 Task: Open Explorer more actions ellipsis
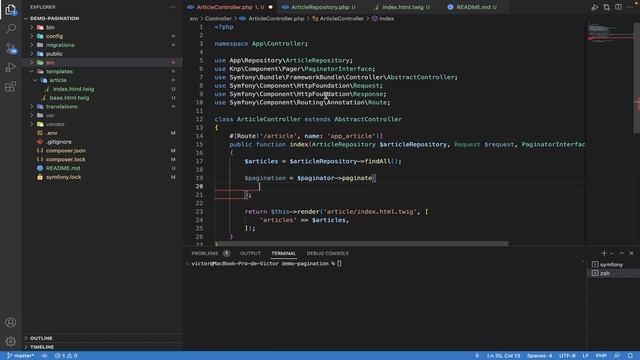pos(172,7)
